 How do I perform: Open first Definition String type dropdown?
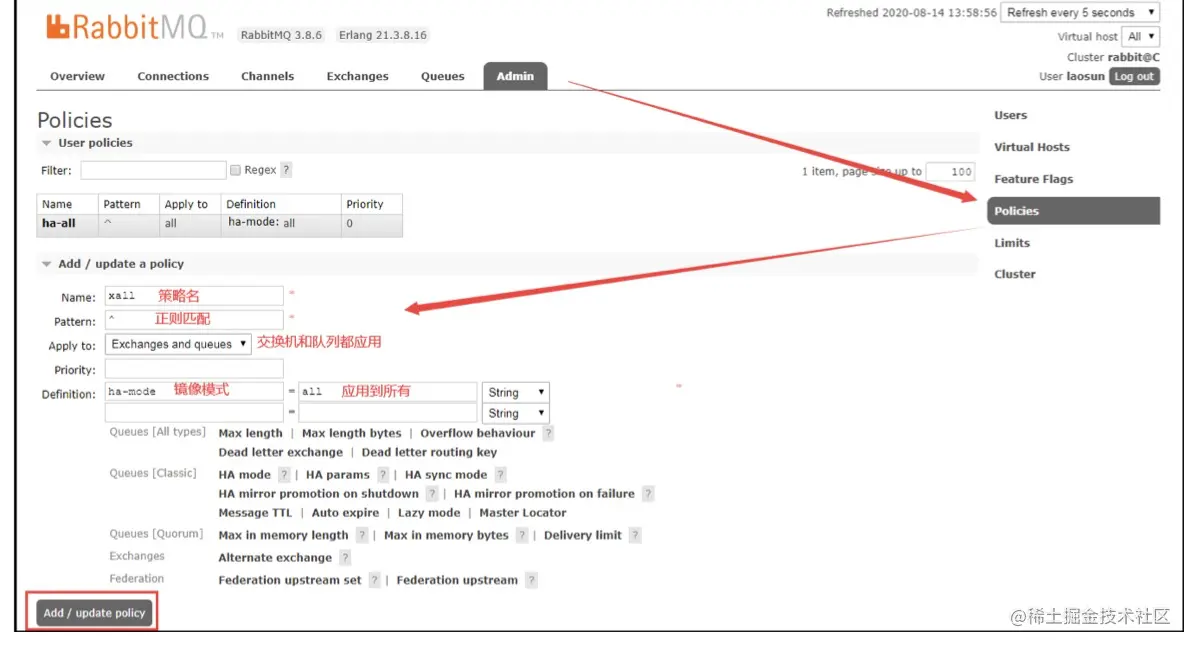coord(516,392)
